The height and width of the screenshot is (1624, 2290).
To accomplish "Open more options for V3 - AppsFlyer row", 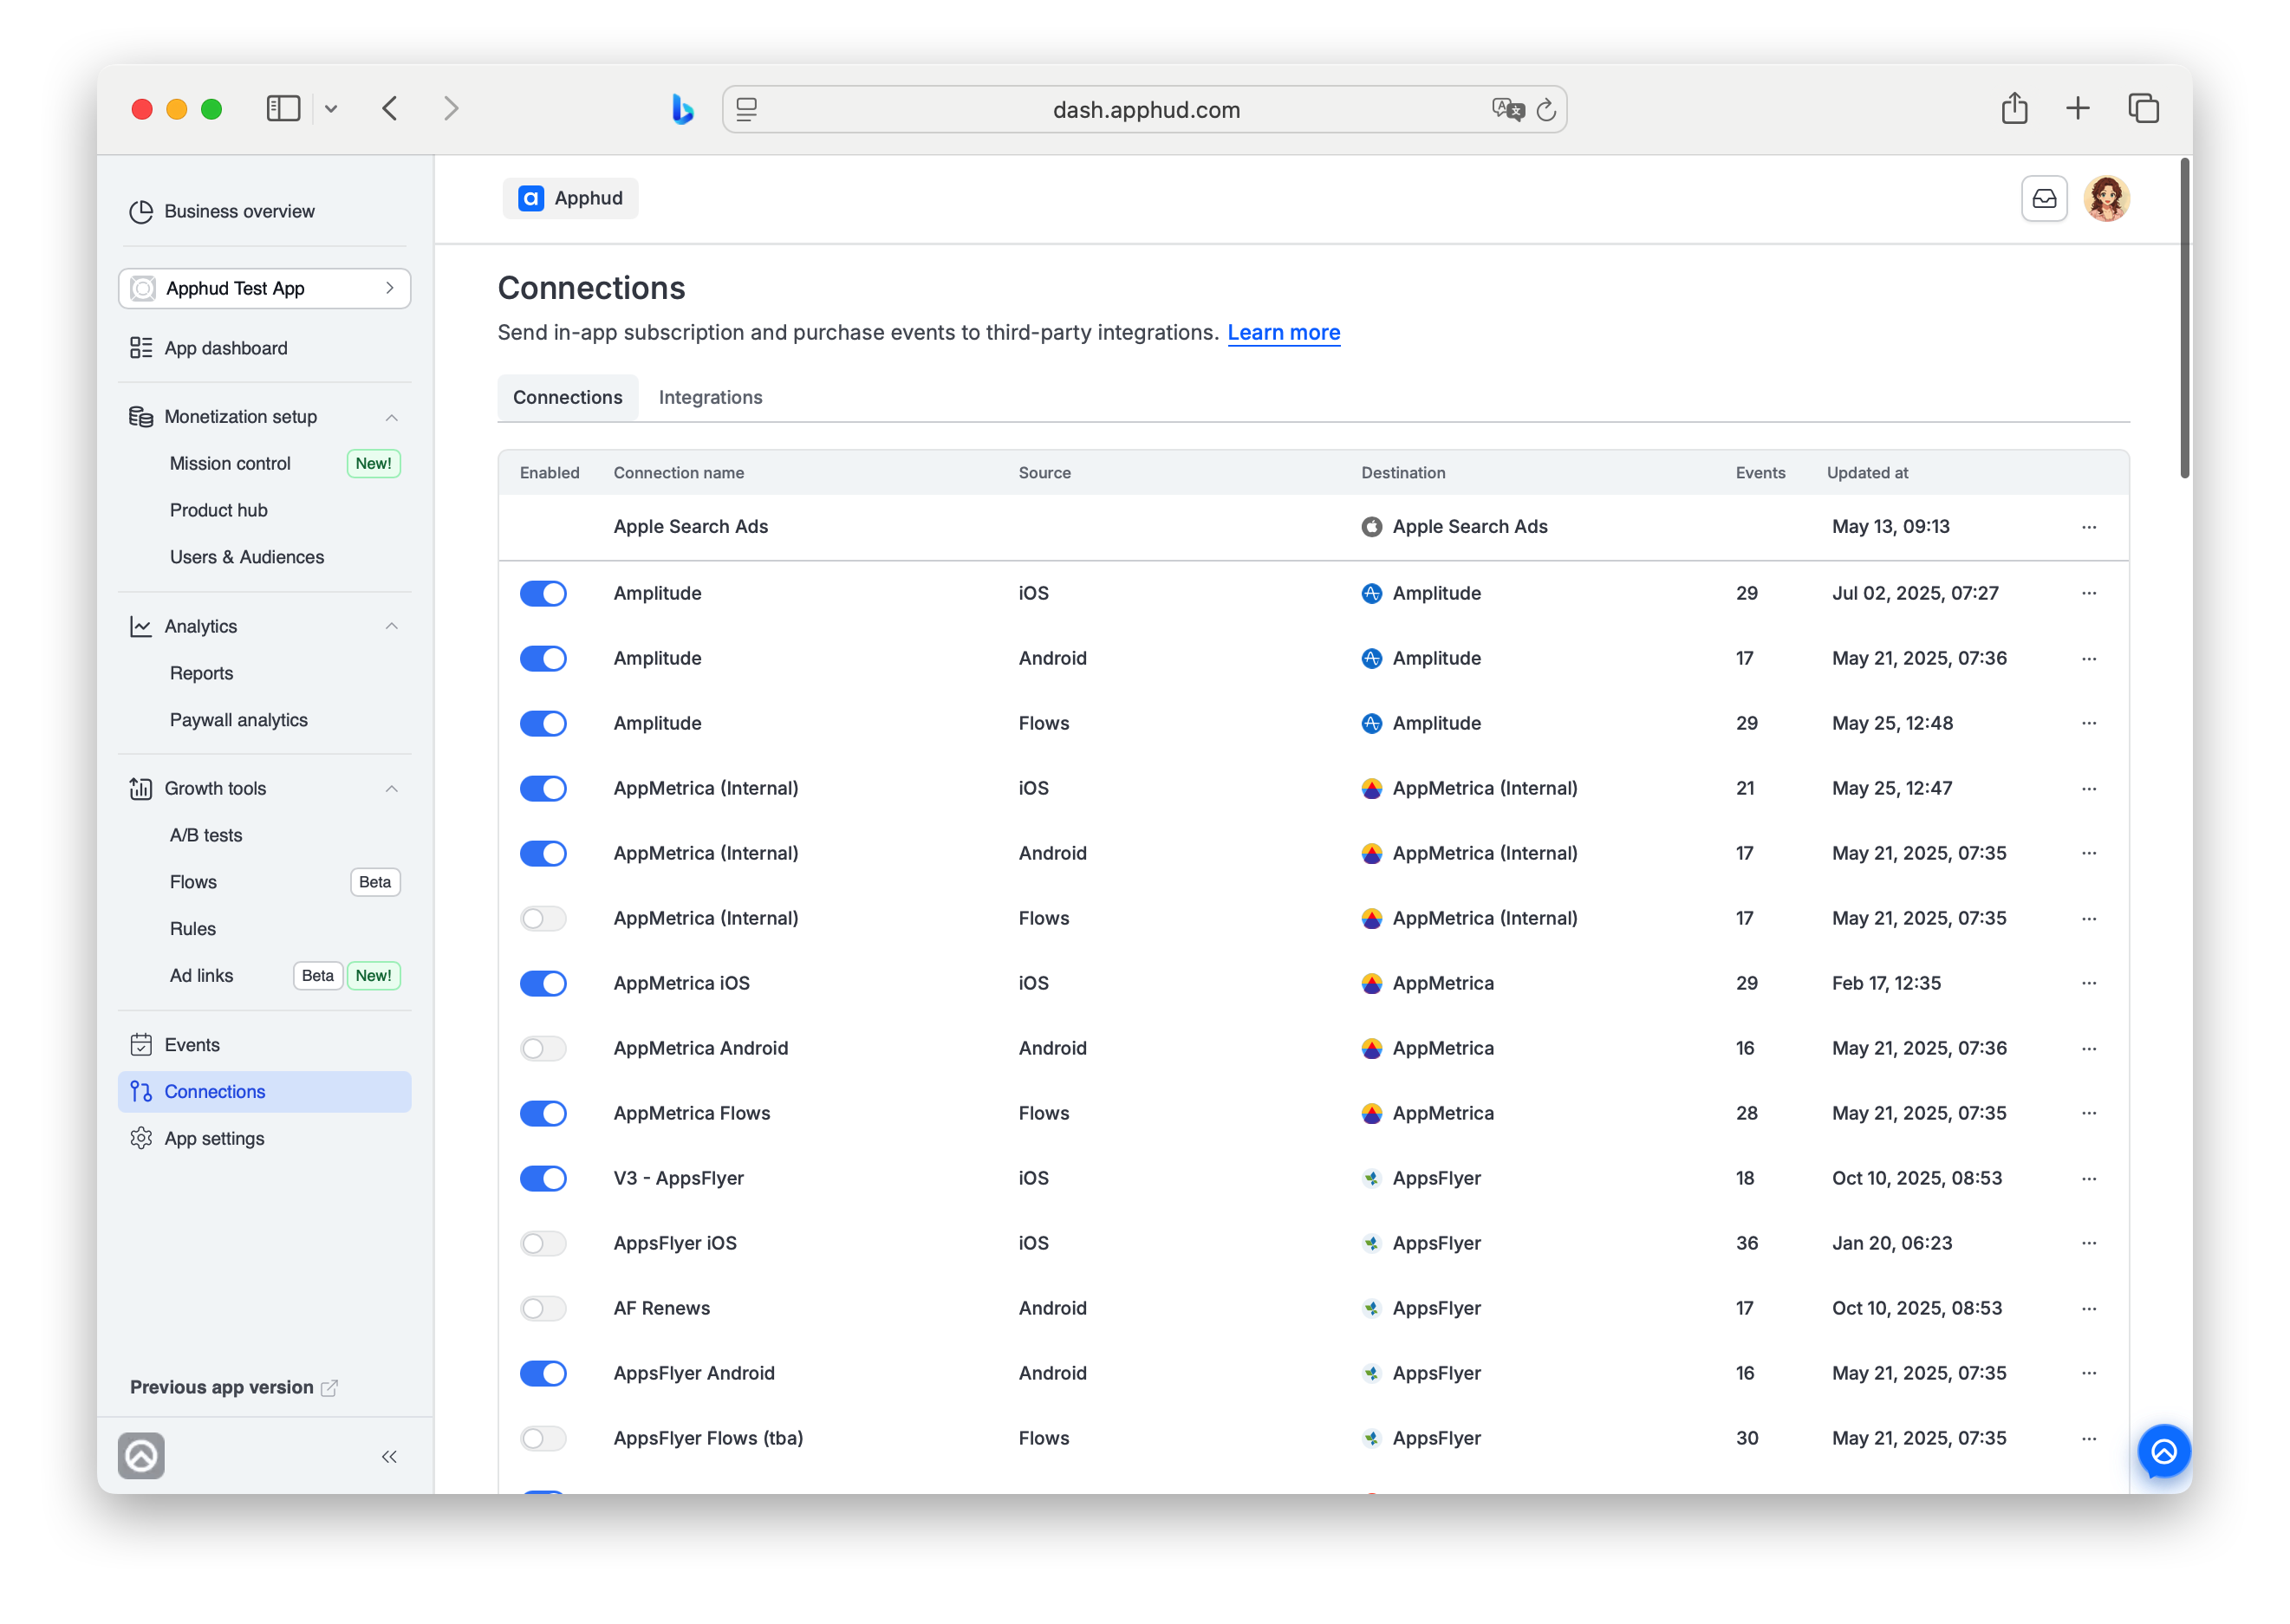I will [x=2088, y=1178].
